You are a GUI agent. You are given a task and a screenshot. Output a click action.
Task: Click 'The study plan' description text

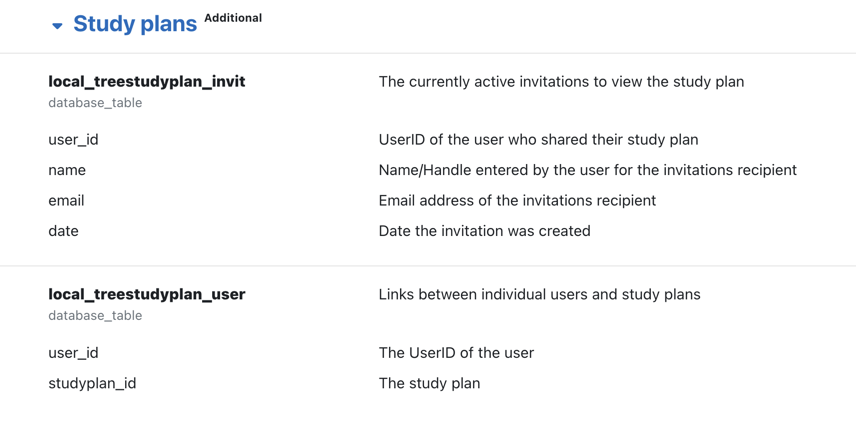point(429,383)
